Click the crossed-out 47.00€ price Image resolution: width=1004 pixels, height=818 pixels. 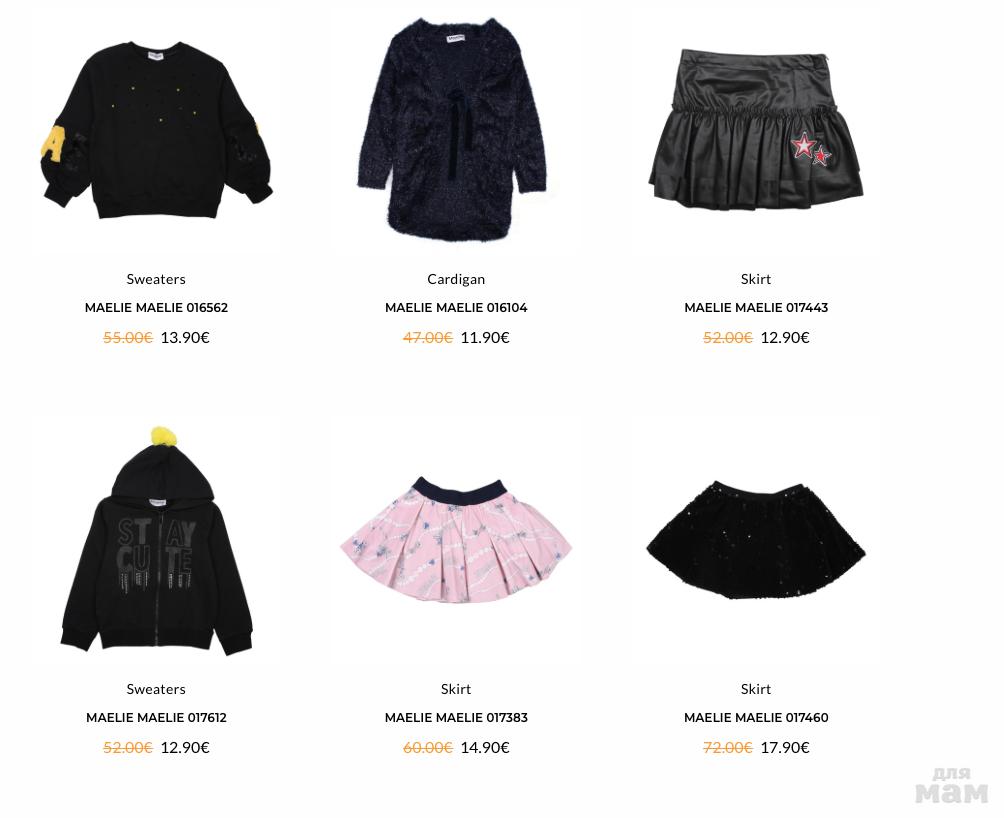click(x=428, y=337)
